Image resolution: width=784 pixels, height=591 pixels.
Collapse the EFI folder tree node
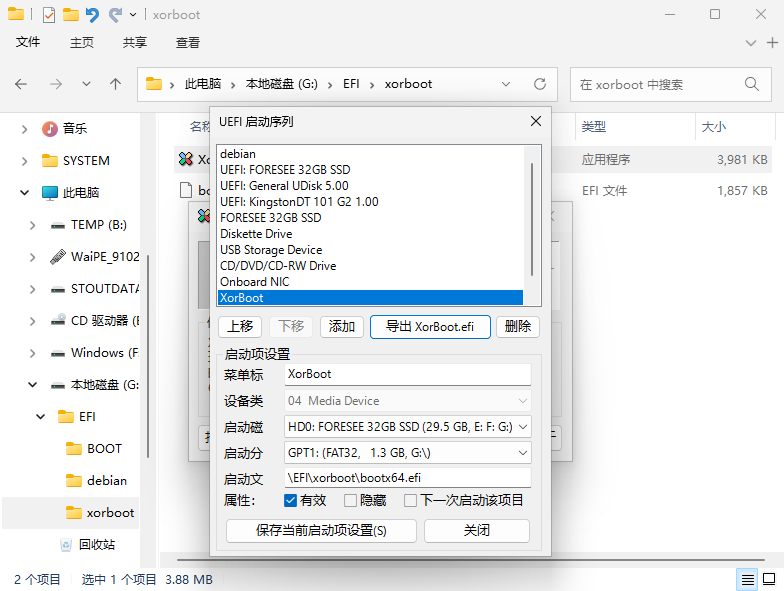click(x=40, y=416)
